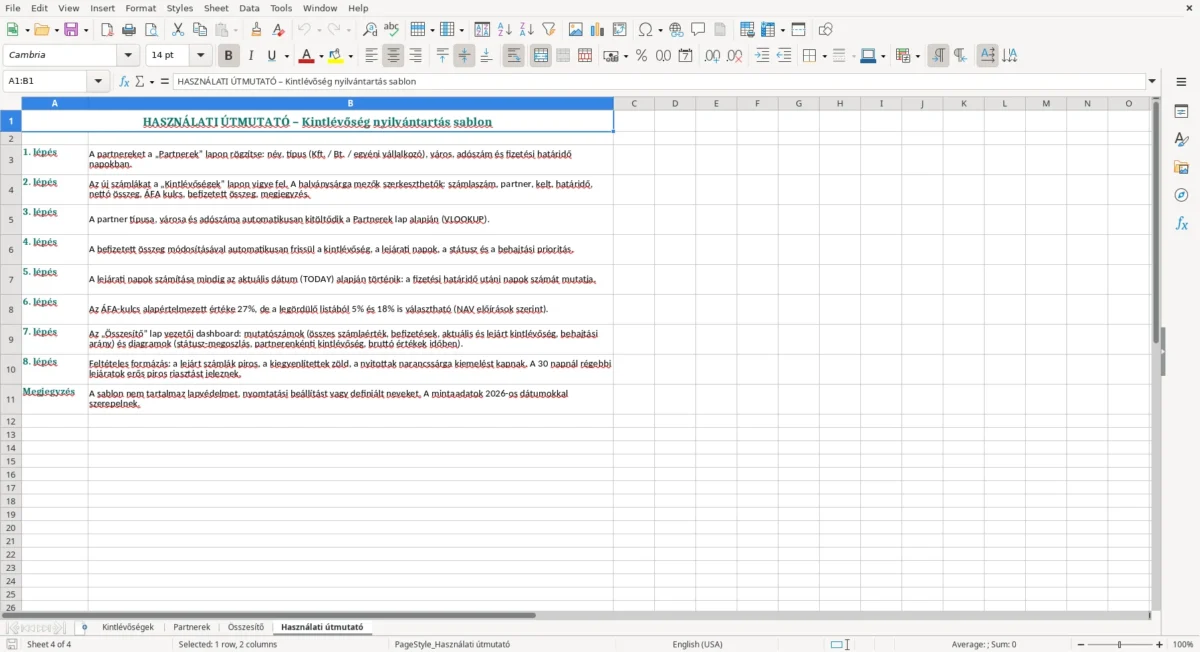Click Sort Ascending icon
Image resolution: width=1200 pixels, height=652 pixels.
point(505,30)
